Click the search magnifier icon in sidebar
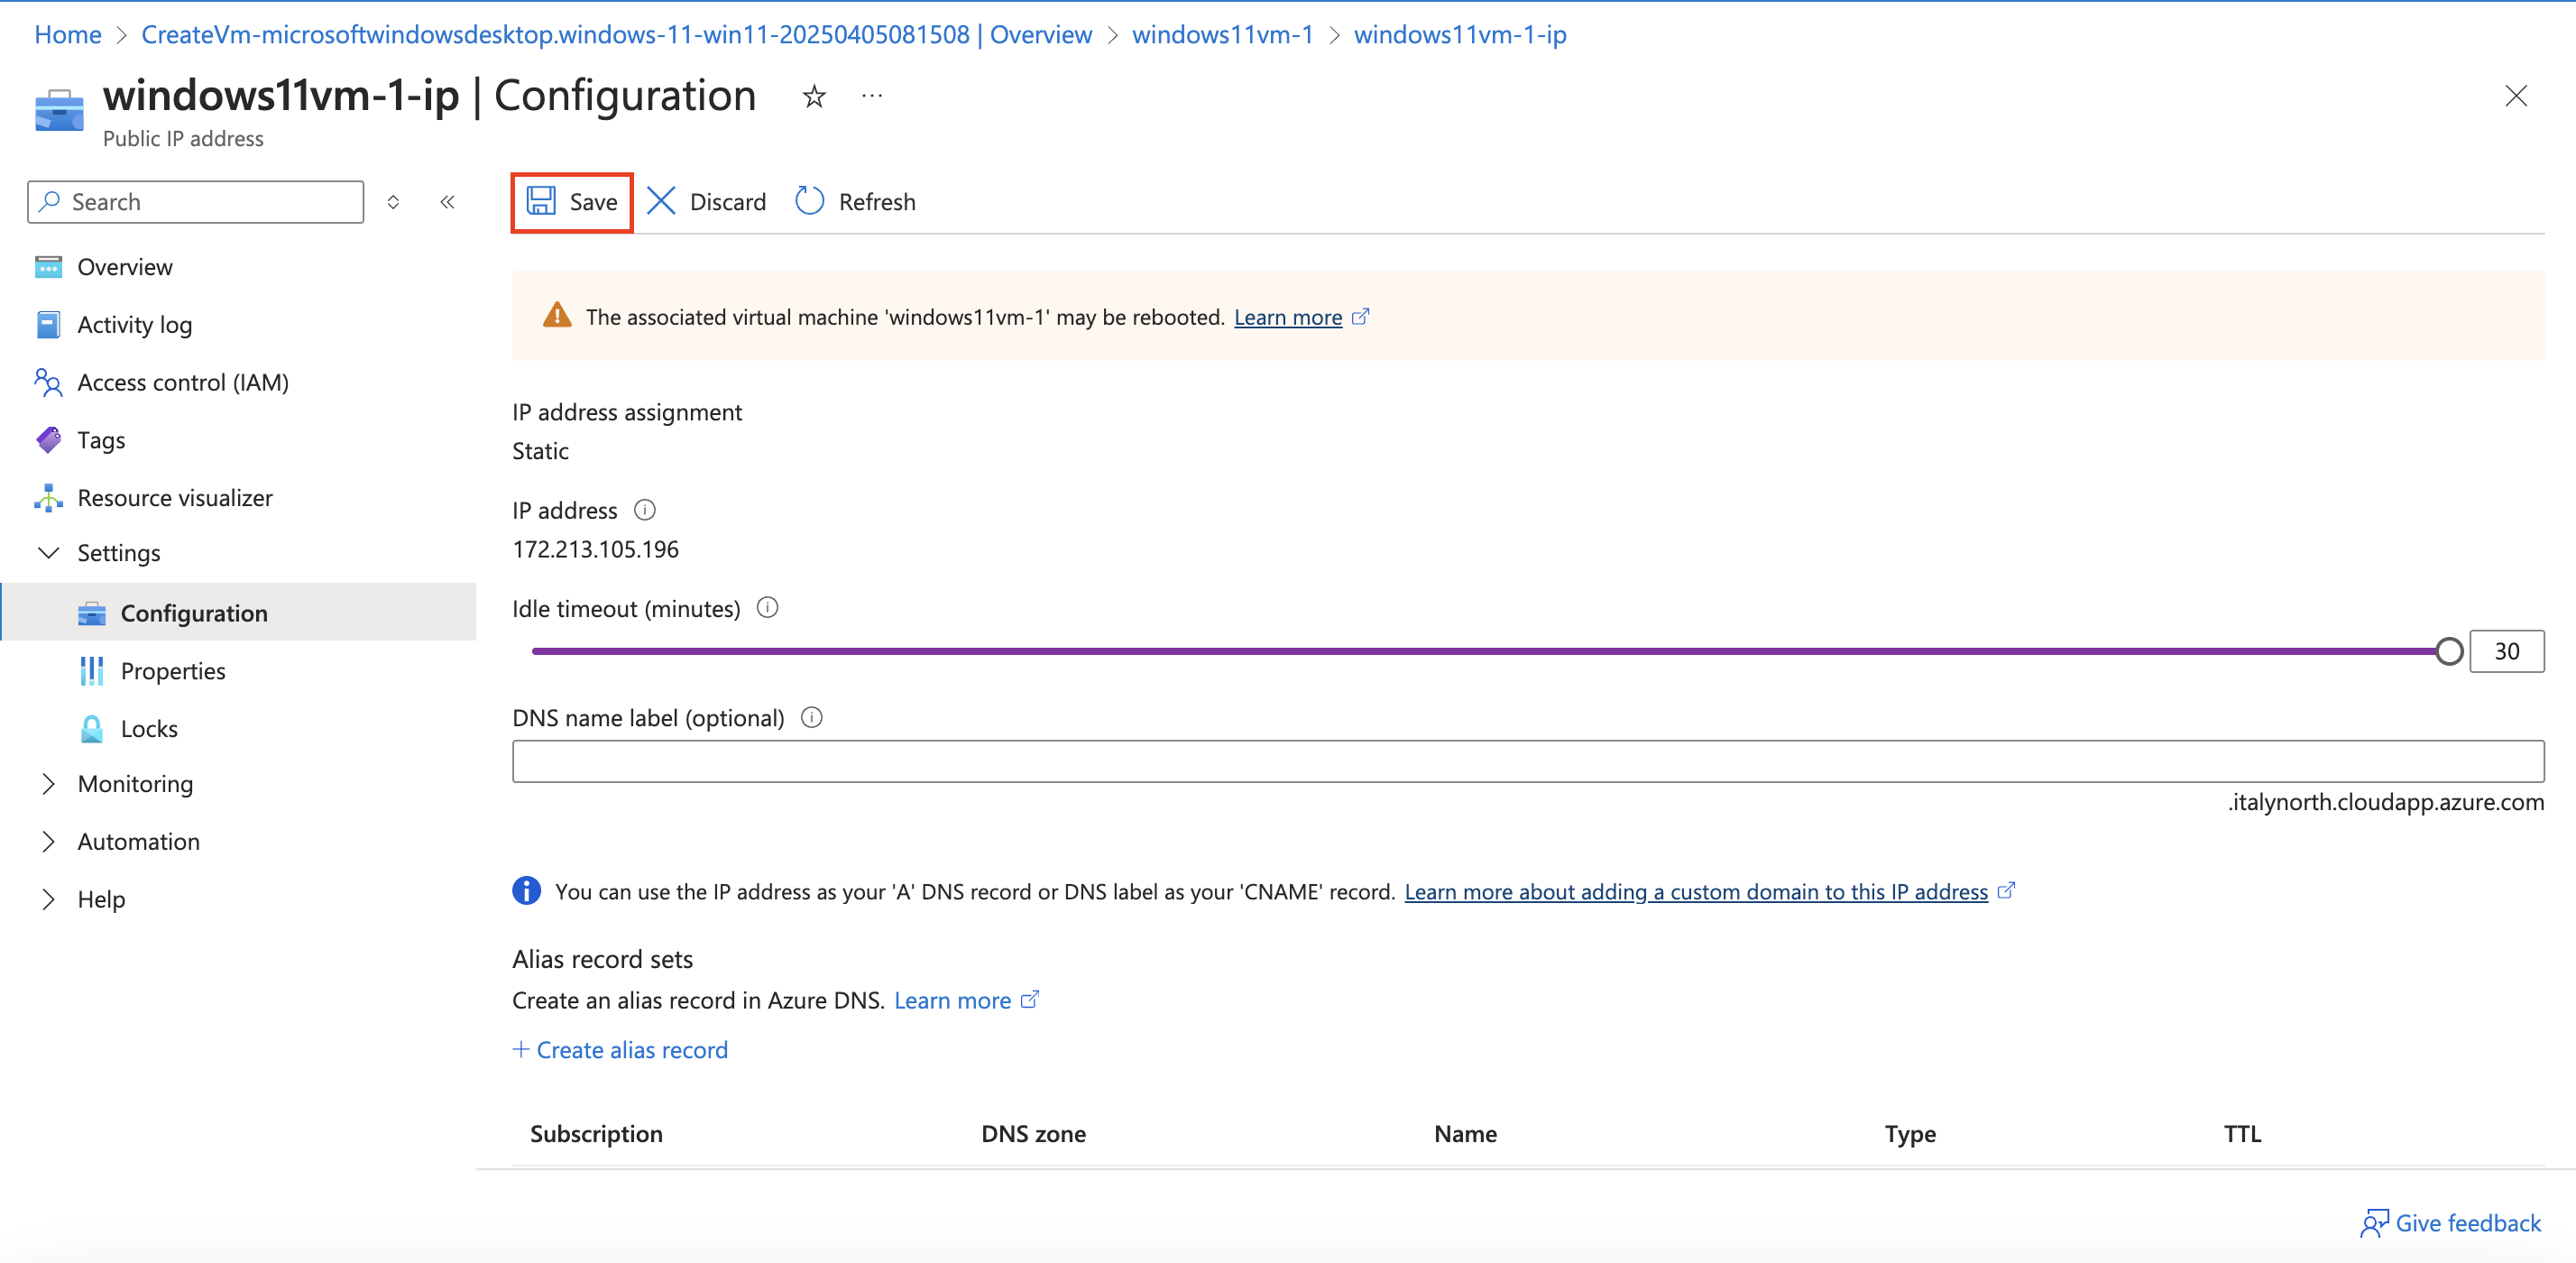Viewport: 2576px width, 1263px height. tap(48, 201)
